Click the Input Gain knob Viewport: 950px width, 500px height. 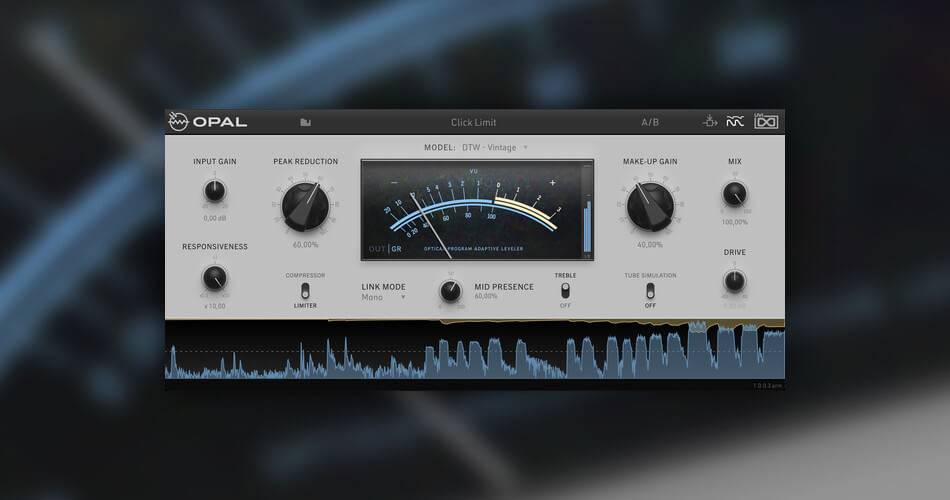tap(214, 191)
